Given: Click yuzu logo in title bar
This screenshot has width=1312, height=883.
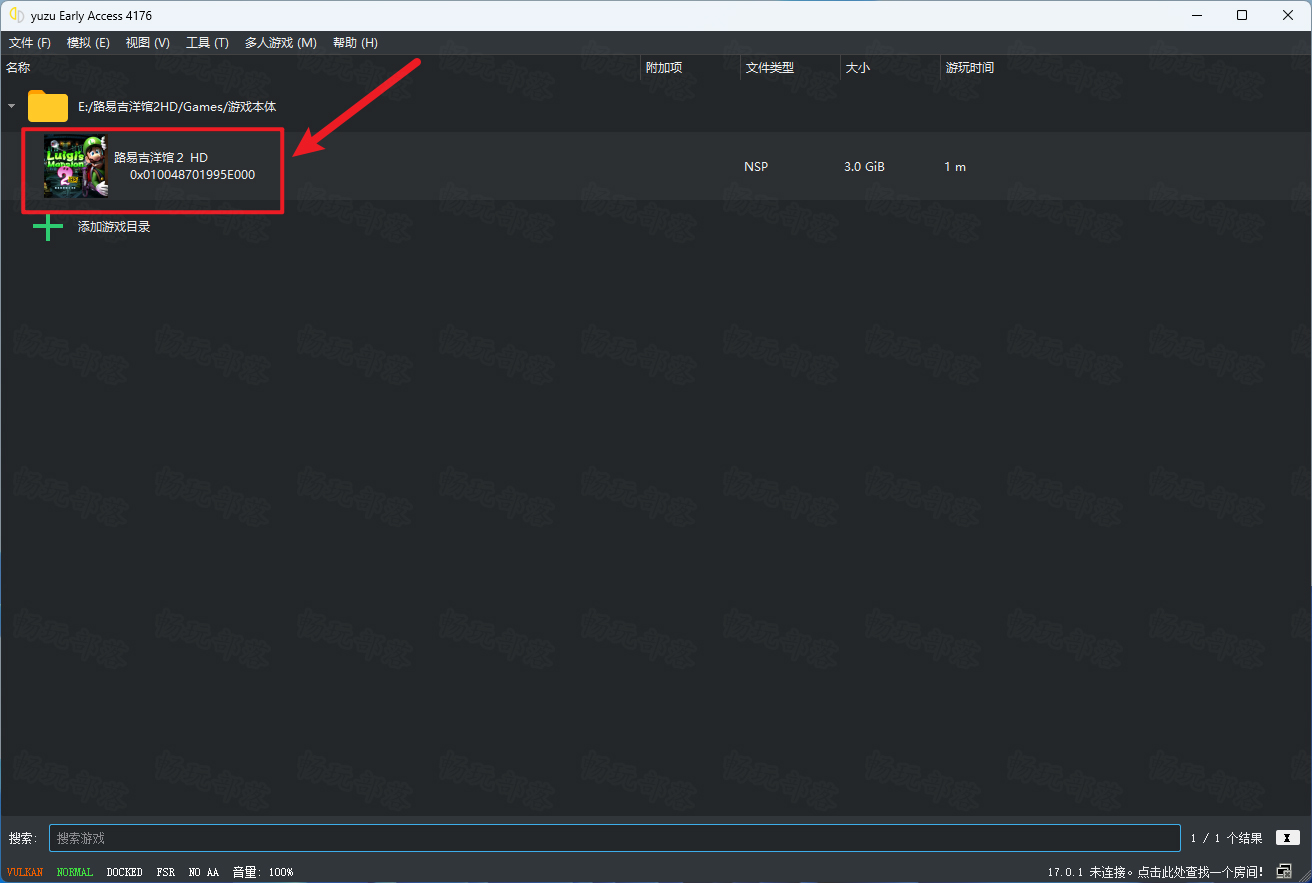Looking at the screenshot, I should click(x=16, y=15).
